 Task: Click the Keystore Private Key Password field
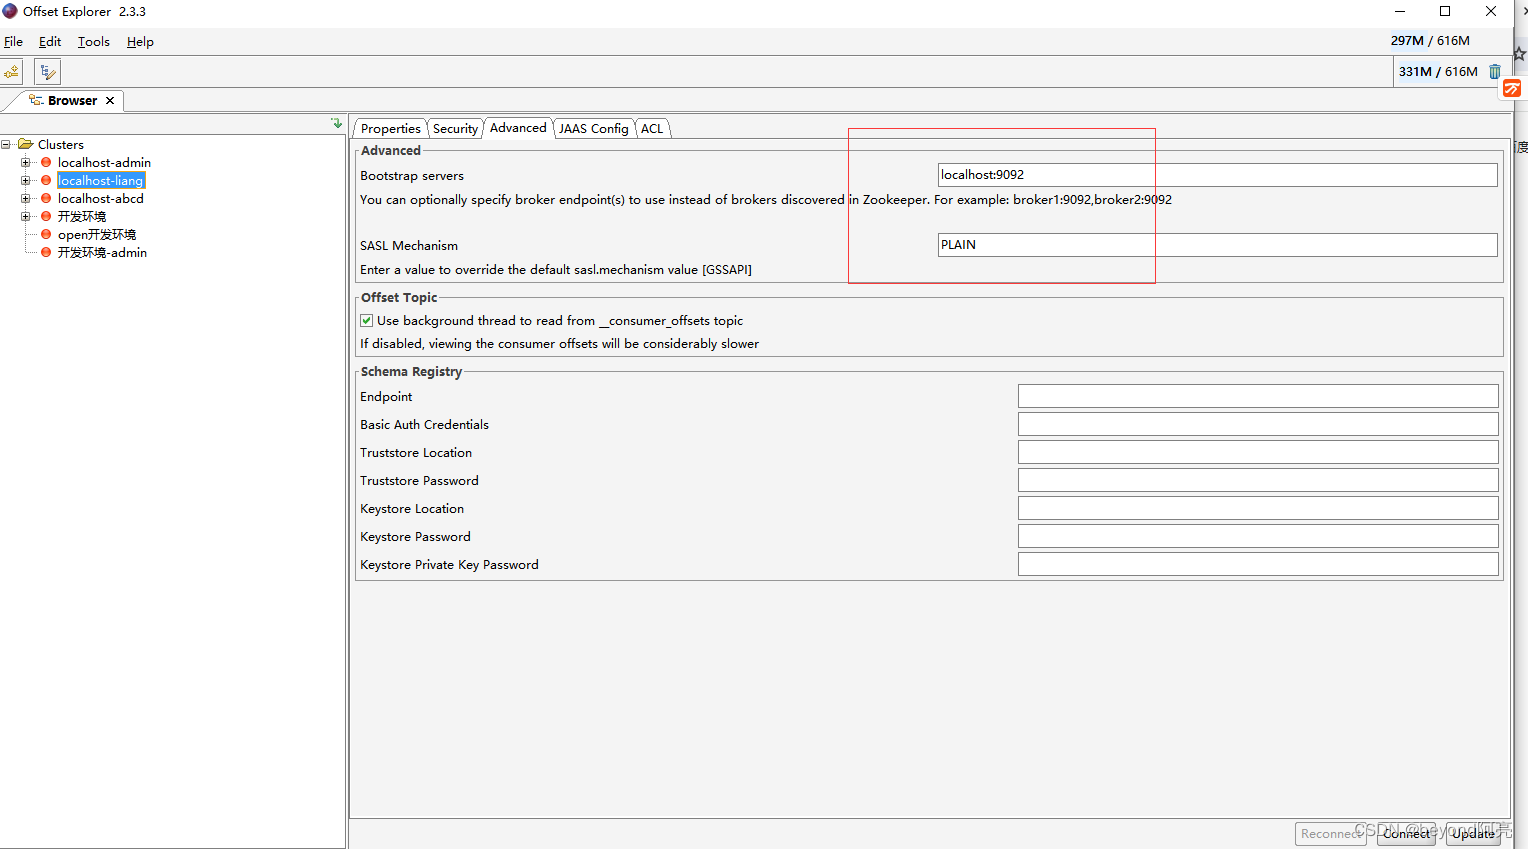click(1258, 564)
